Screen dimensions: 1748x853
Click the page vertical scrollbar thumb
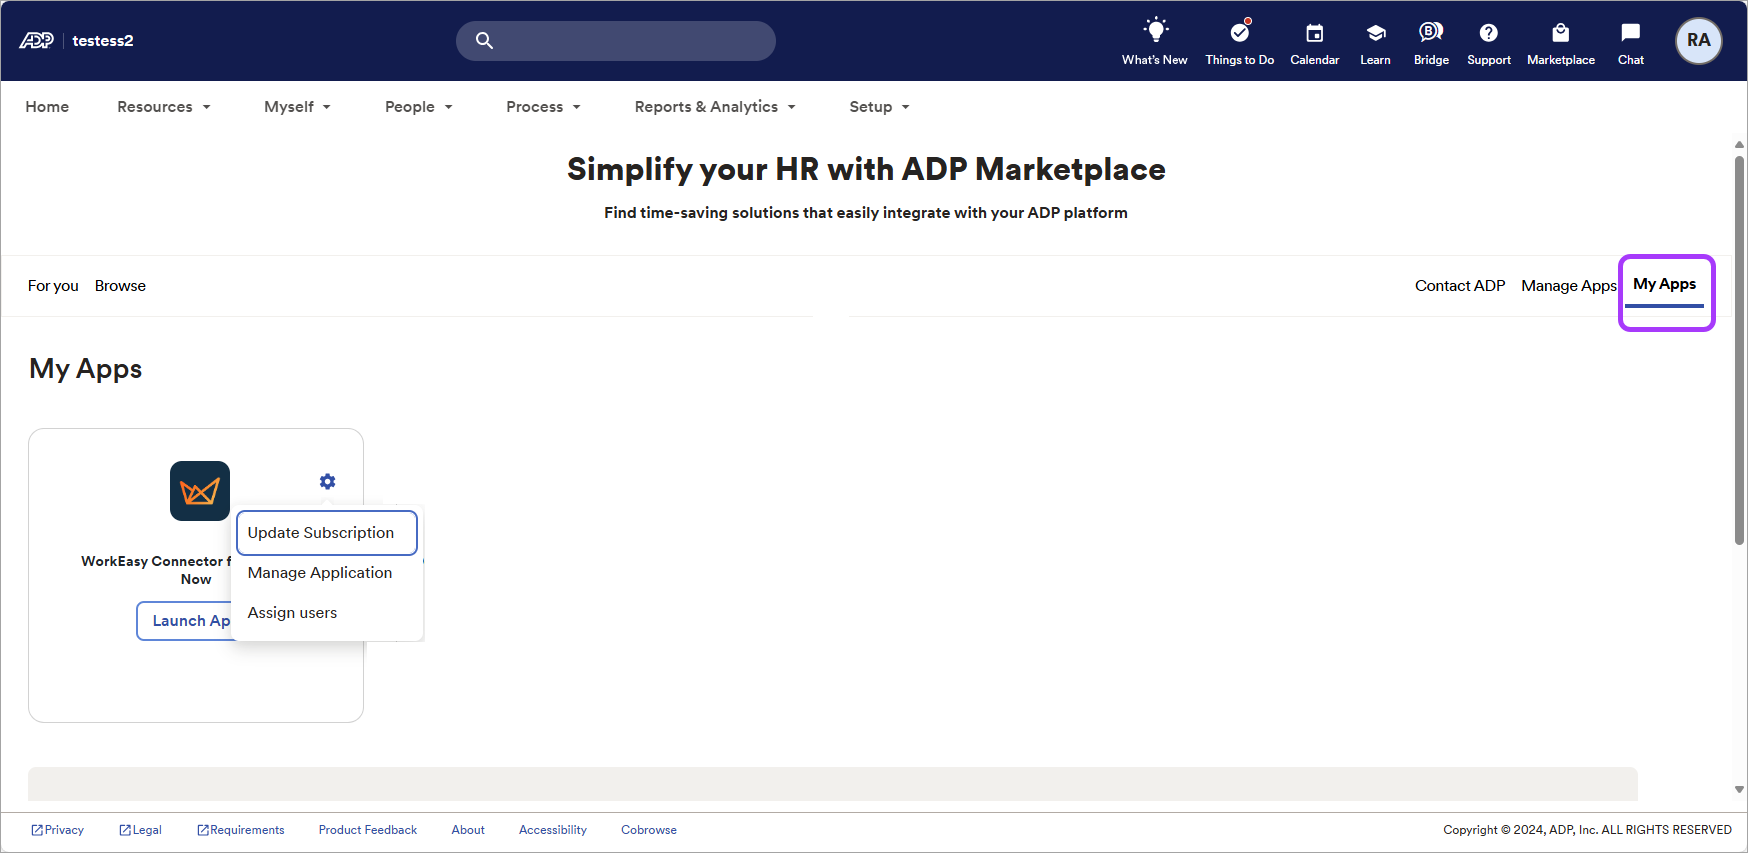tap(1739, 350)
